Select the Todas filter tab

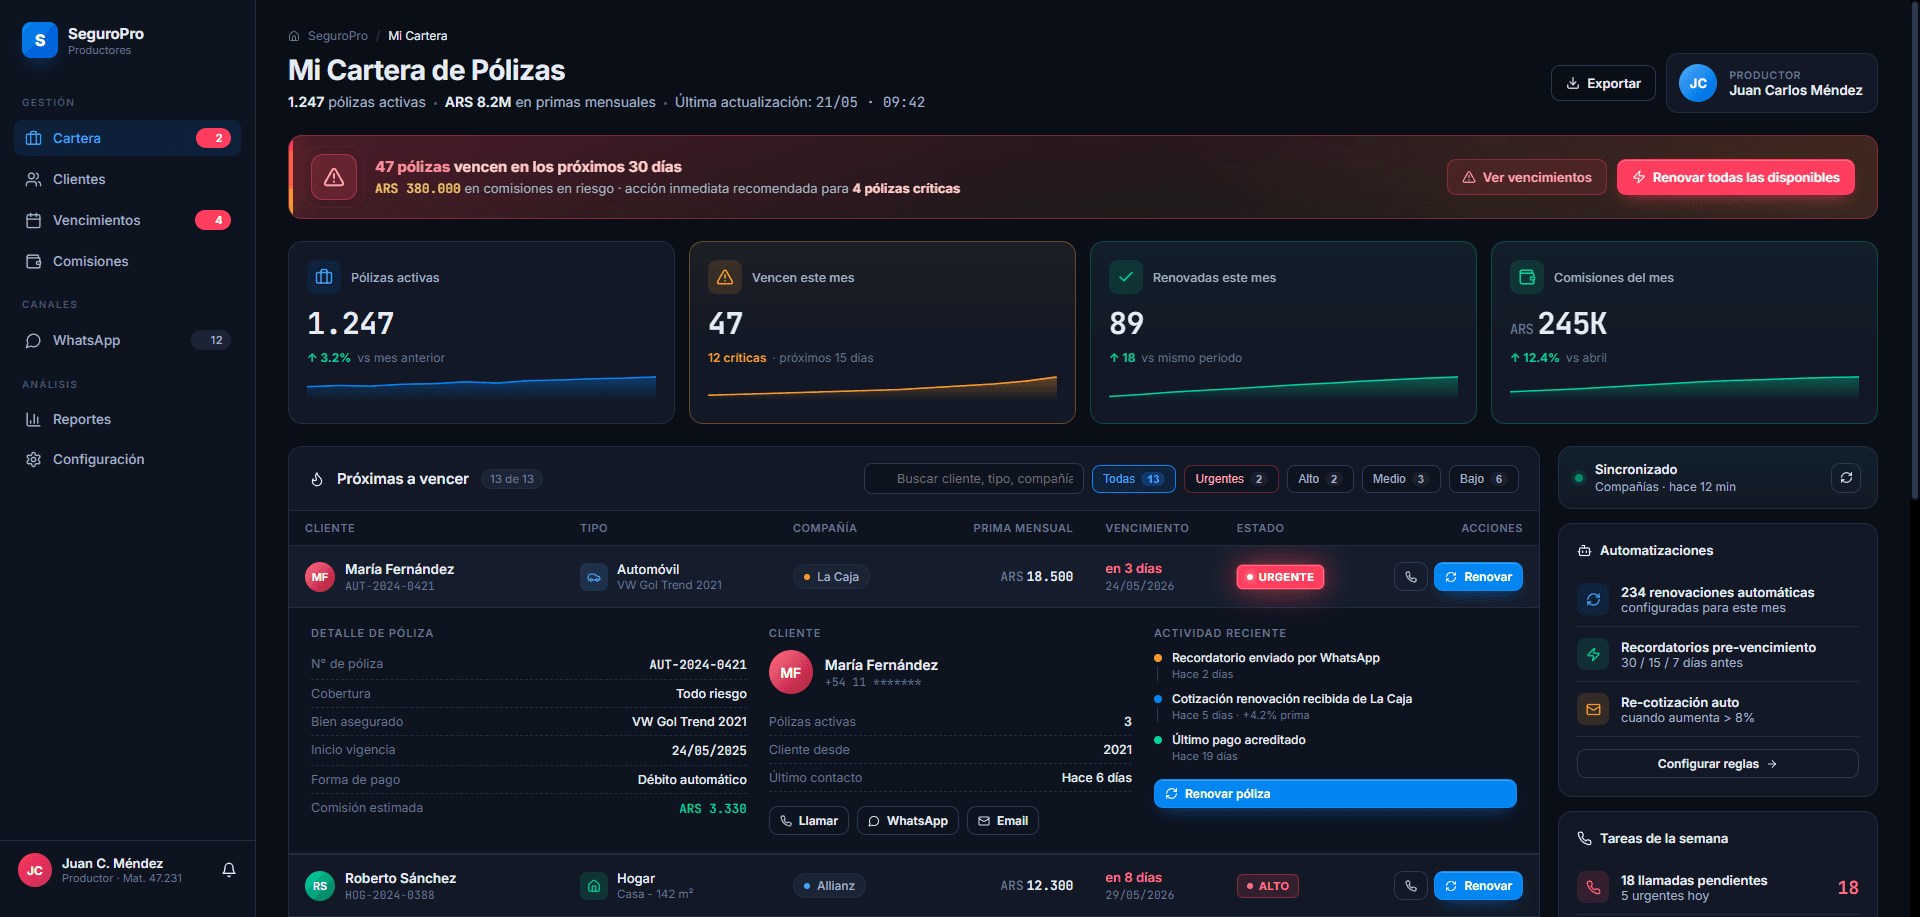pos(1134,479)
